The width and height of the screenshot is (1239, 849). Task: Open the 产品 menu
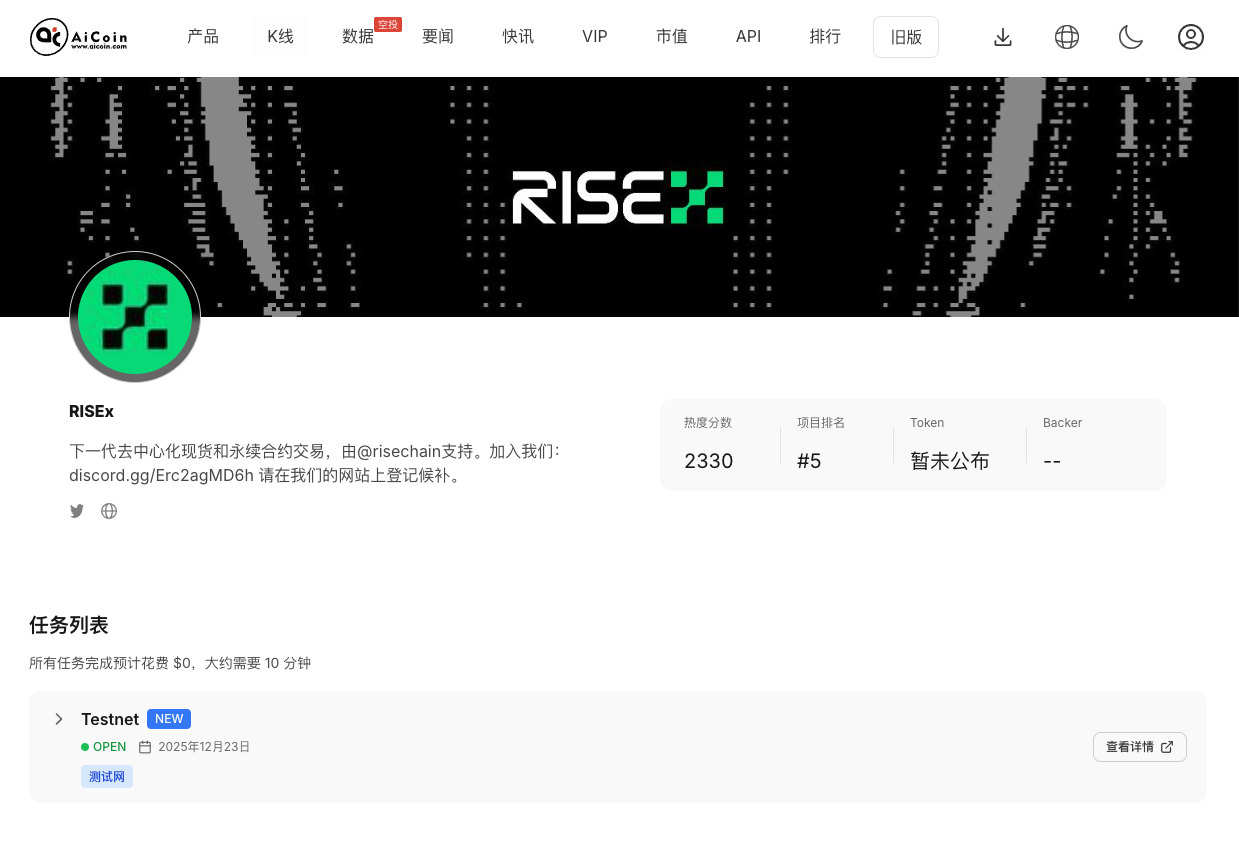pyautogui.click(x=203, y=37)
